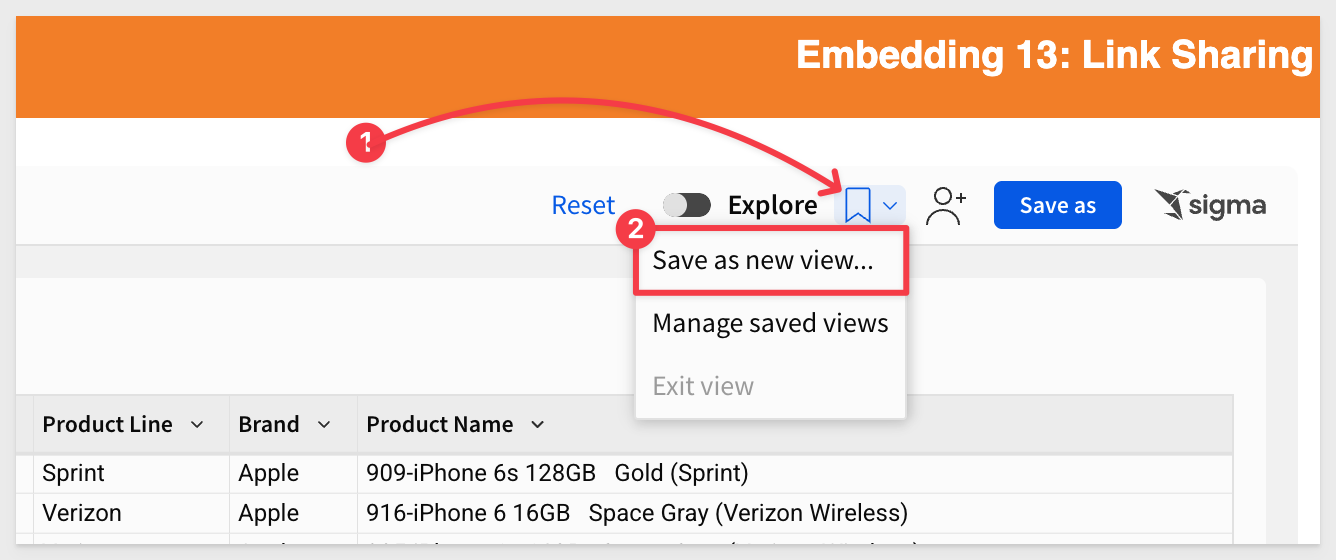Choose Save as new view…

tap(771, 261)
